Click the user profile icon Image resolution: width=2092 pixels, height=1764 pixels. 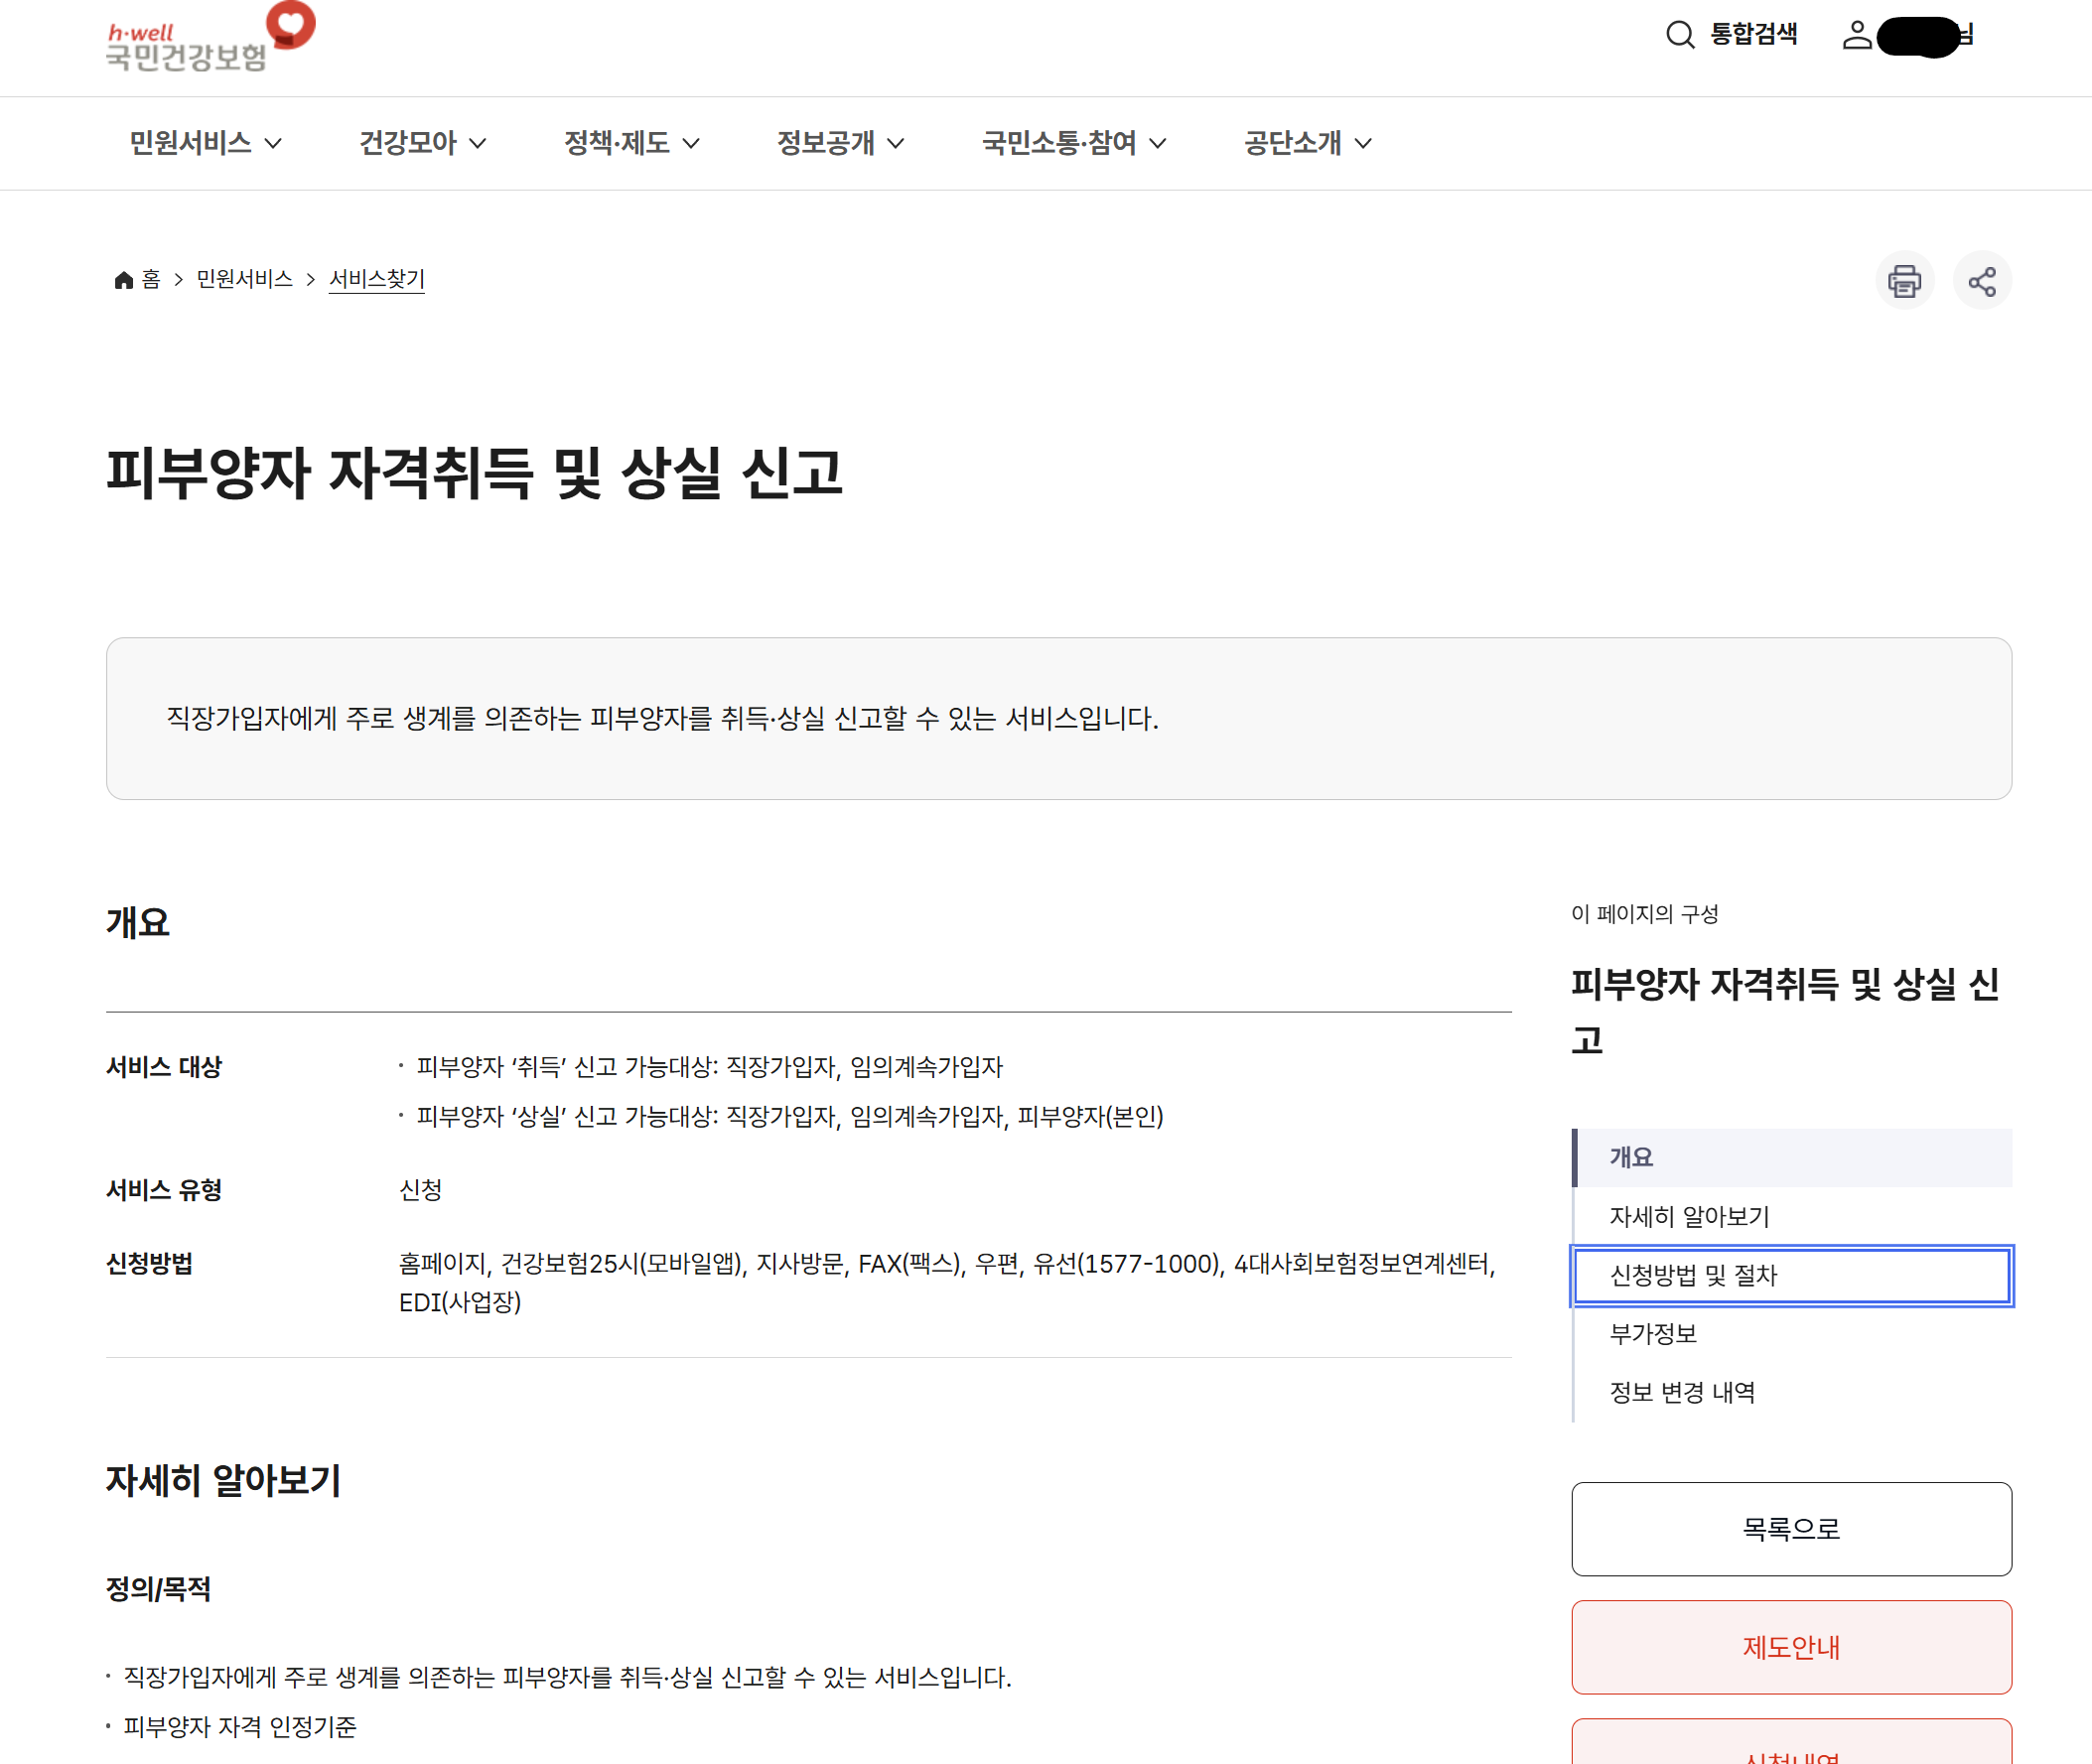pos(1856,35)
